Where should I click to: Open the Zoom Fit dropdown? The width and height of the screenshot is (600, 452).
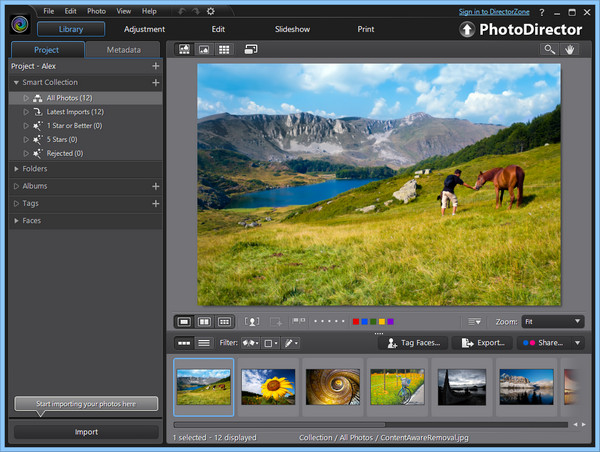[551, 322]
